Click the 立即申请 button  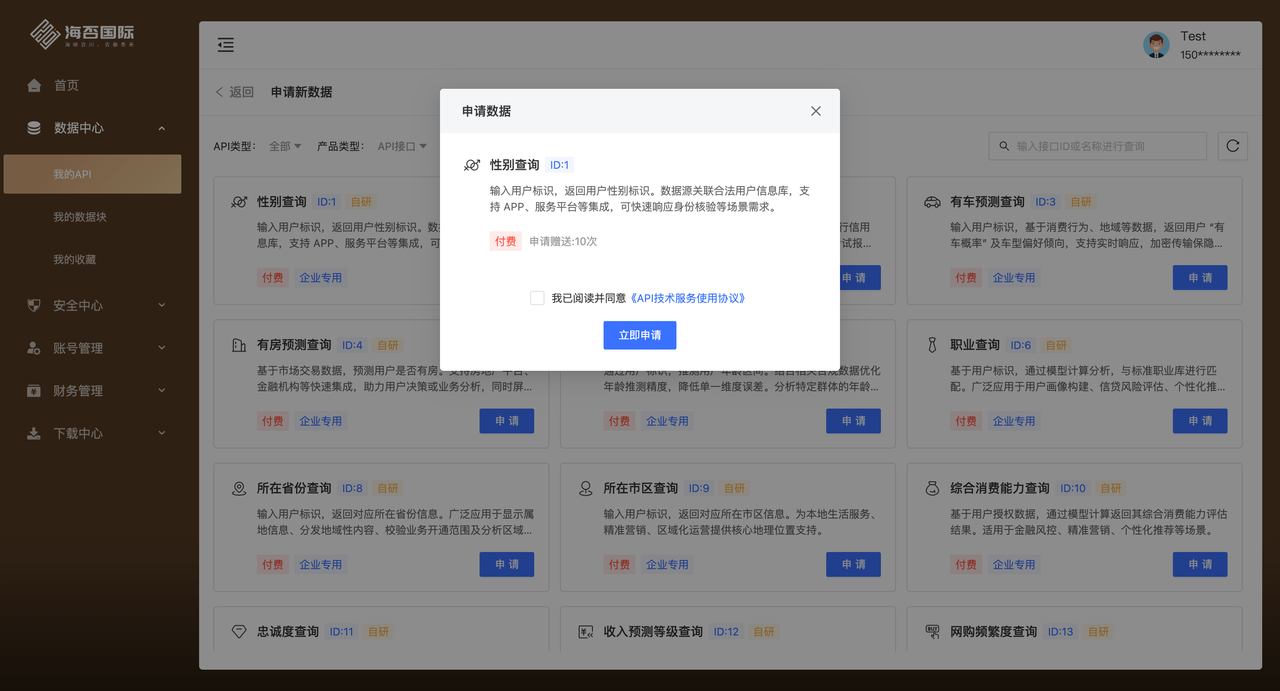point(640,335)
